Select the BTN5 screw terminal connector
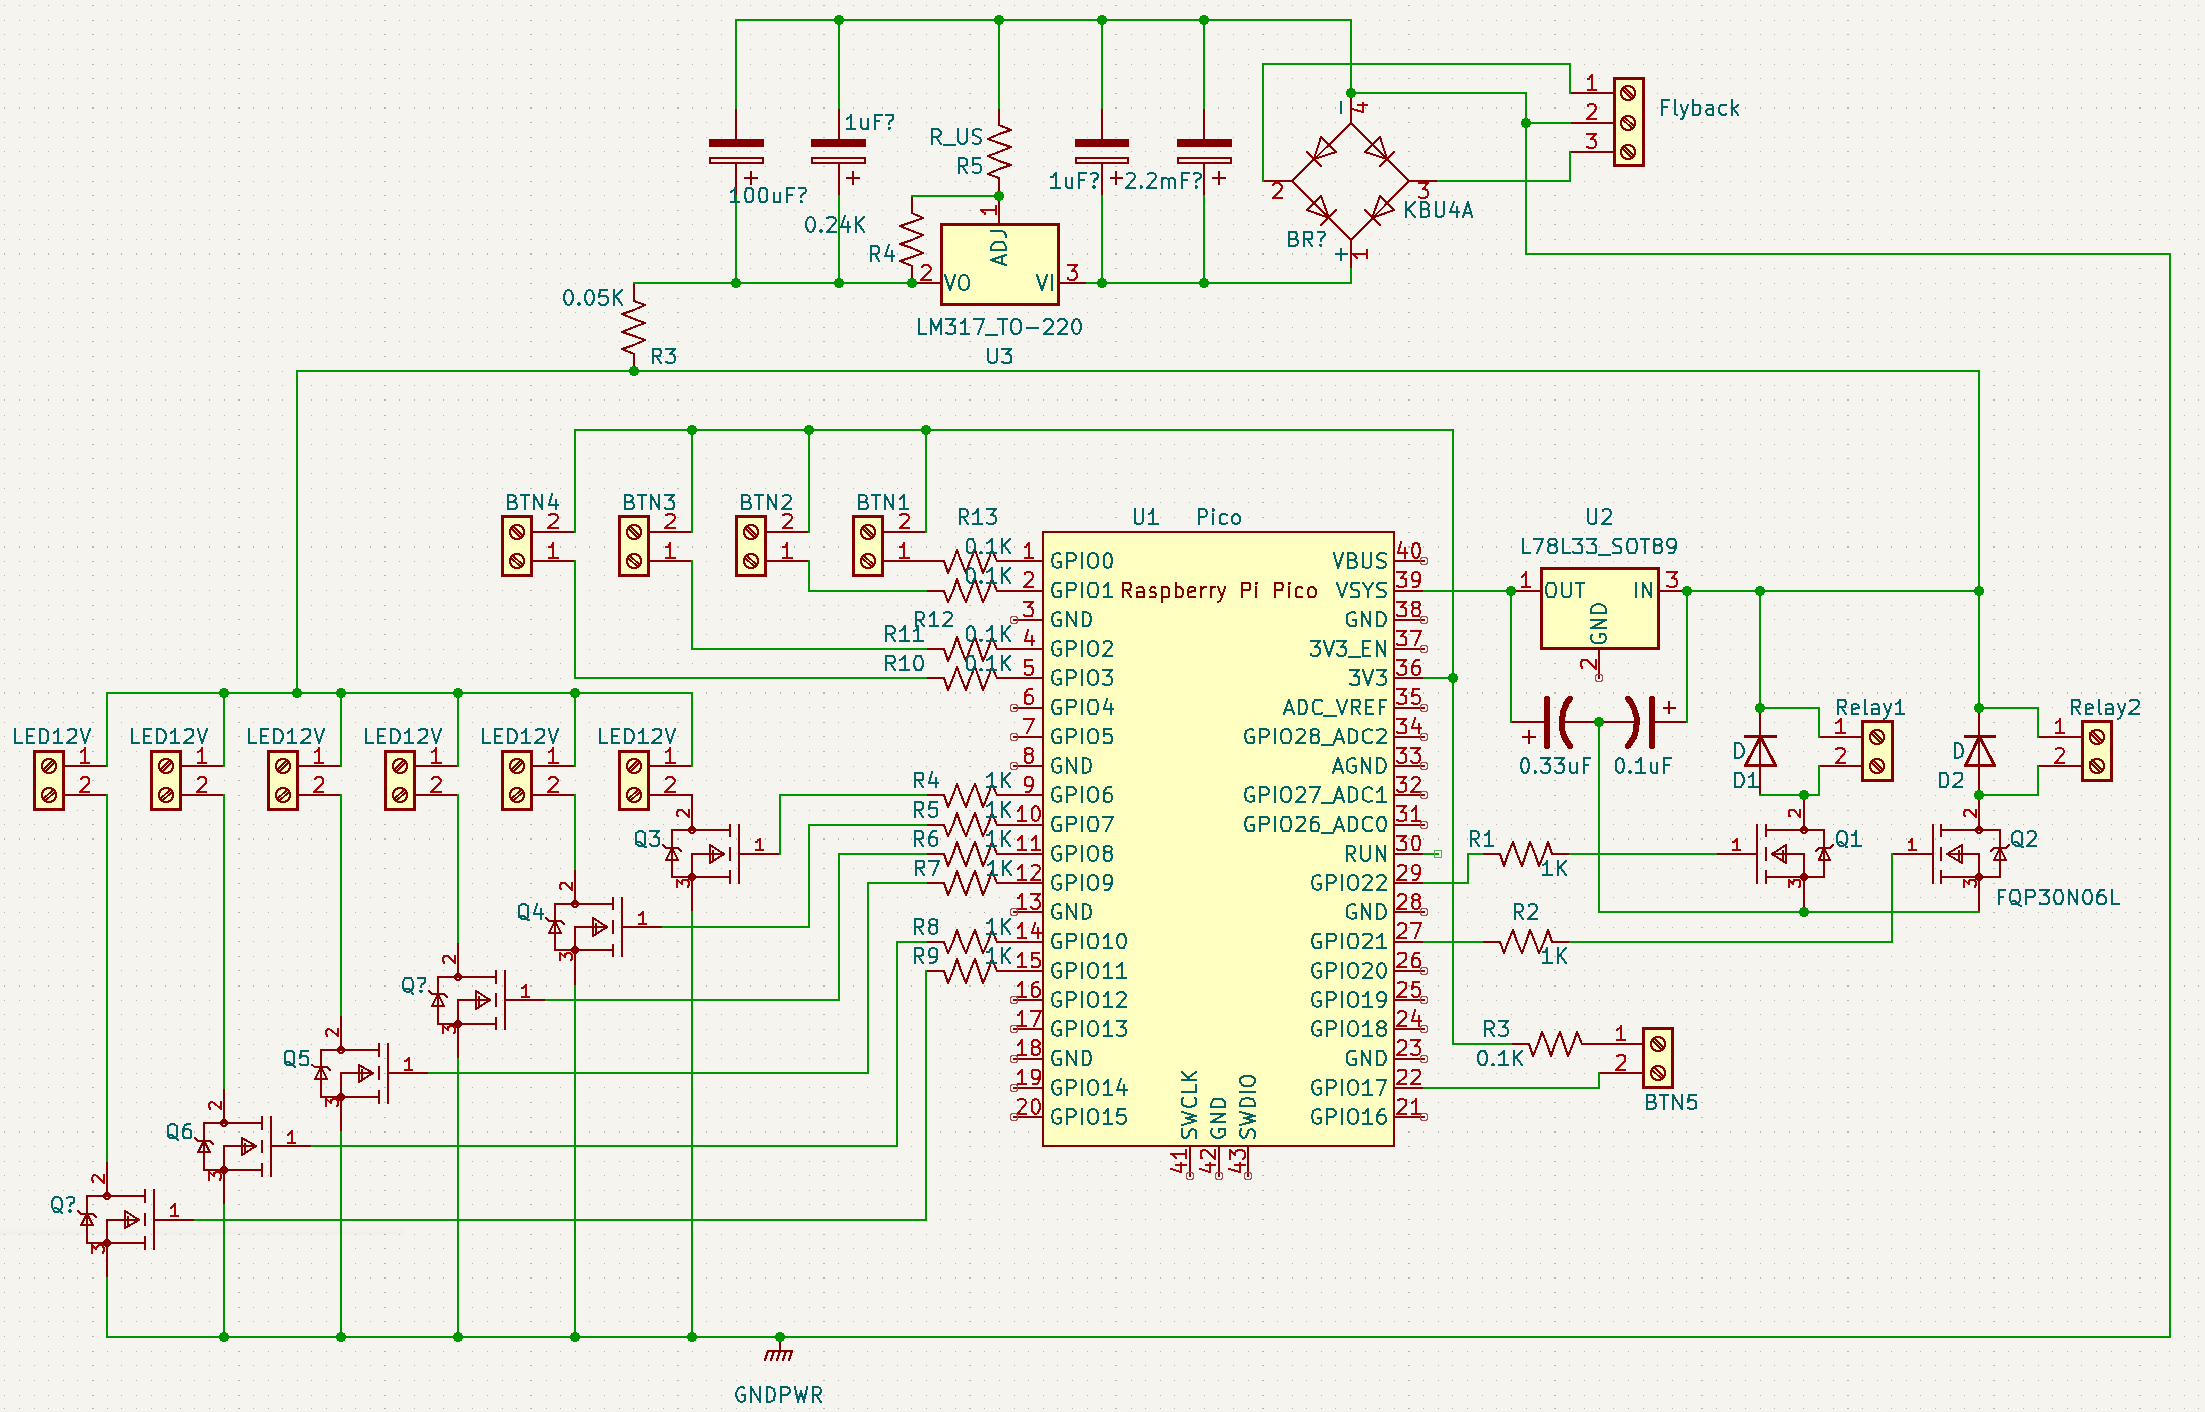Screen dimensions: 2205x1412 click(x=1657, y=1058)
